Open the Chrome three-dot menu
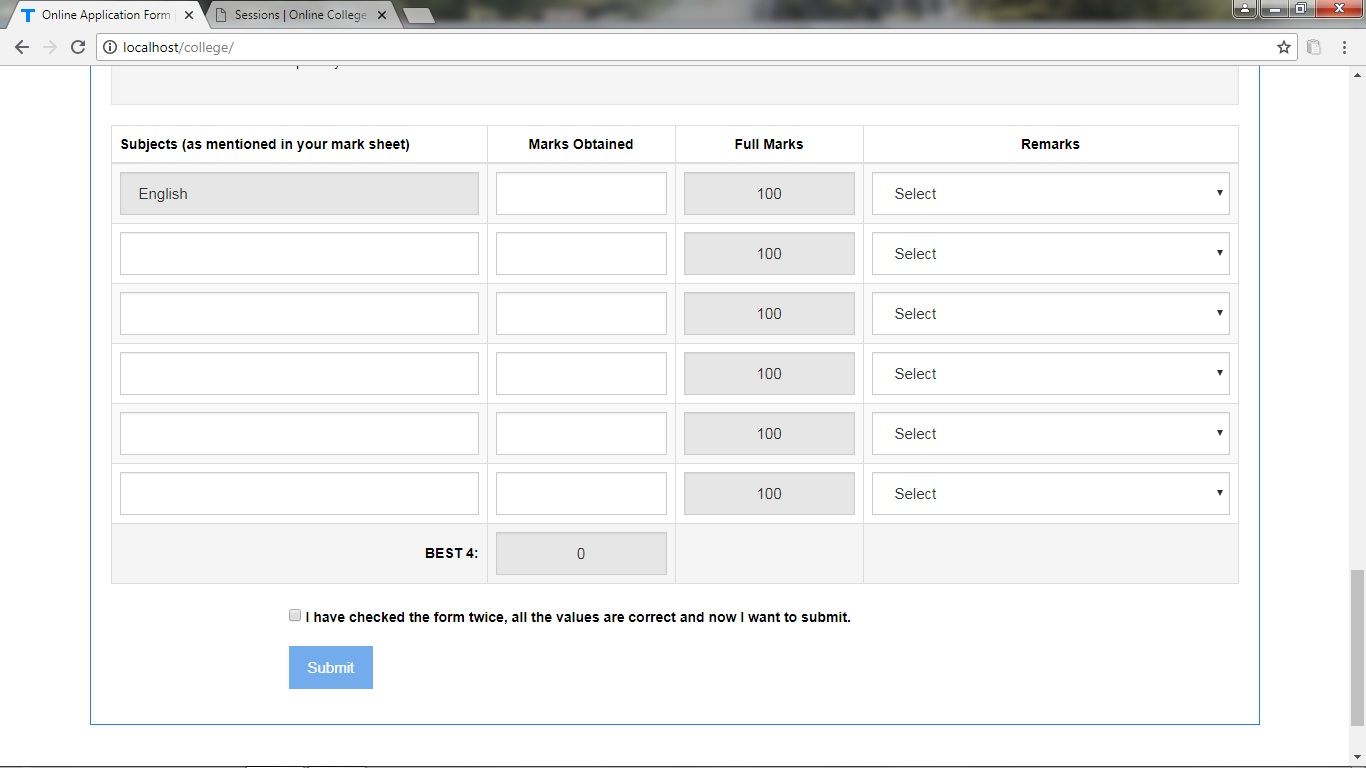This screenshot has width=1366, height=768. [x=1344, y=47]
